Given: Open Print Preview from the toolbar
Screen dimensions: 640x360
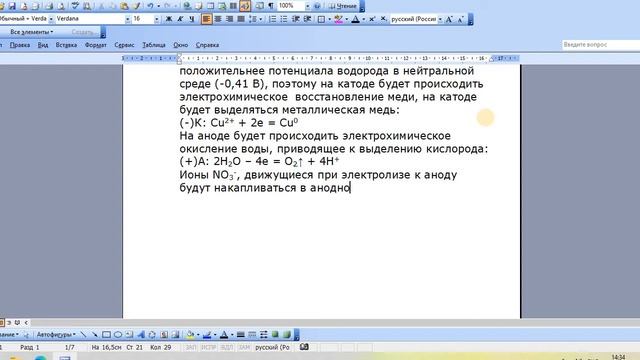Looking at the screenshot, I should [61, 6].
